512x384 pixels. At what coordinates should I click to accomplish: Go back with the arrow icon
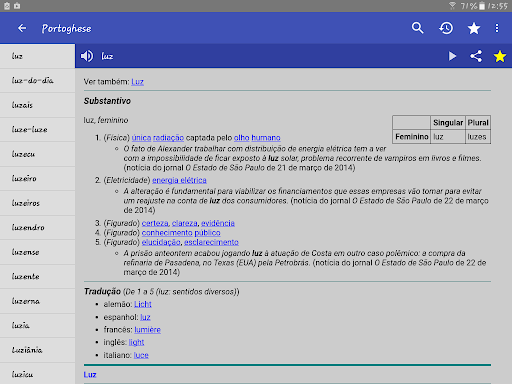click(22, 28)
